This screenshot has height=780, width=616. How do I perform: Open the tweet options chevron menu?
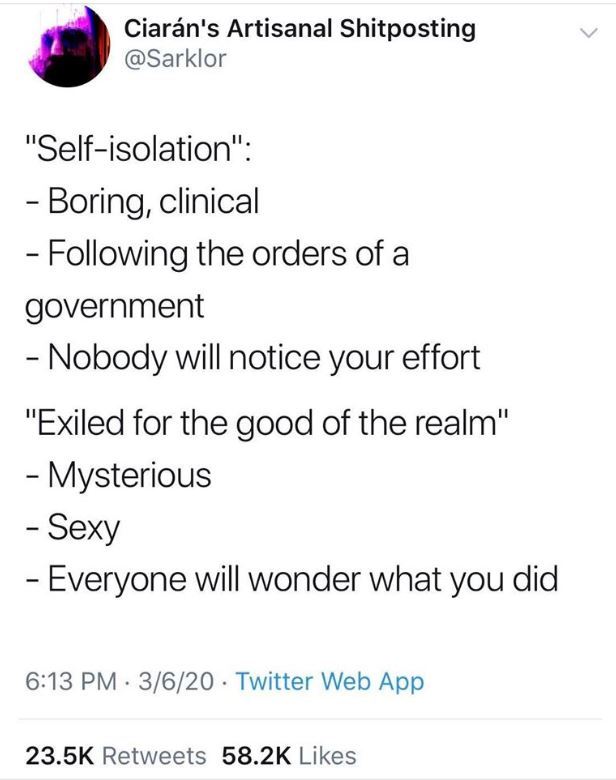coord(587,33)
